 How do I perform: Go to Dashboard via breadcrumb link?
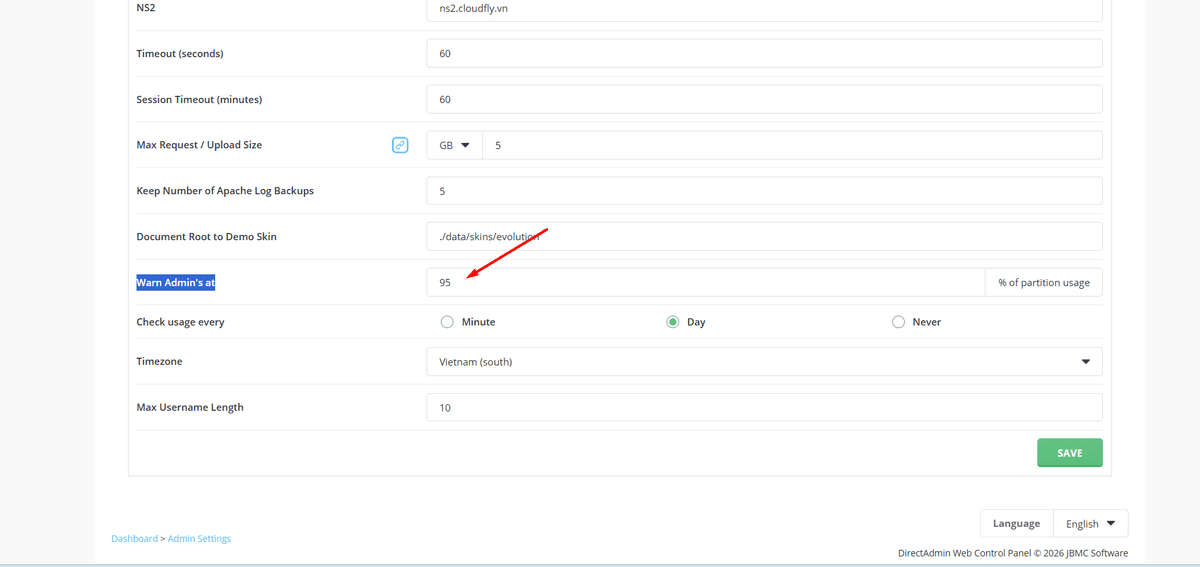pos(134,539)
